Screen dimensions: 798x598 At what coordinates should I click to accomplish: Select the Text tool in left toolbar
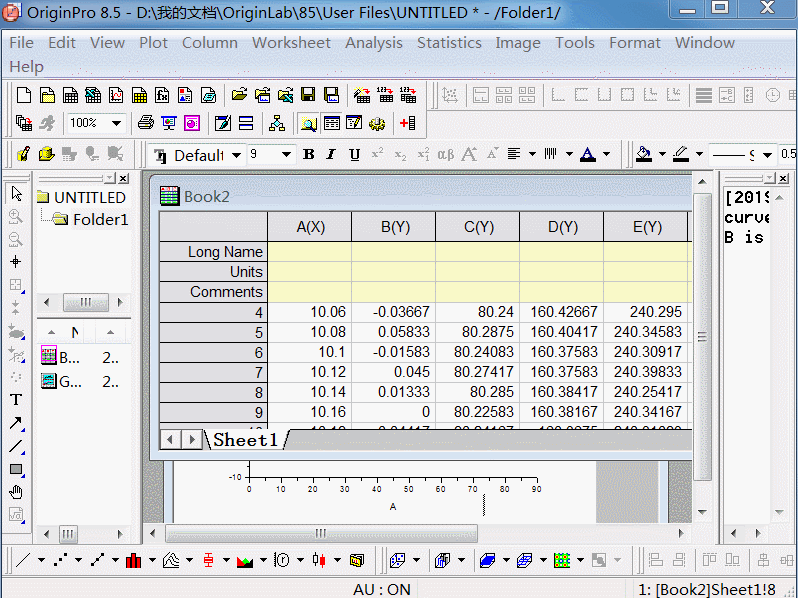coord(16,400)
